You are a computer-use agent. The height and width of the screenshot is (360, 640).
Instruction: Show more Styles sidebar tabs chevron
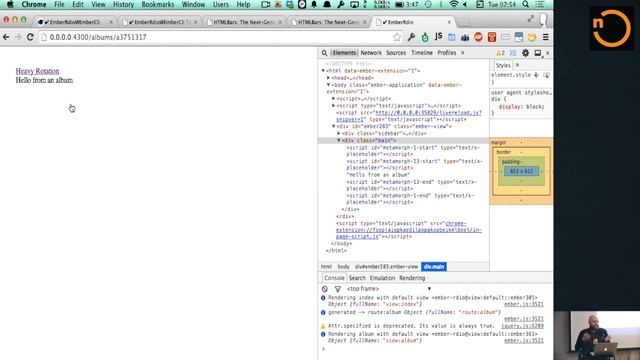(x=517, y=65)
